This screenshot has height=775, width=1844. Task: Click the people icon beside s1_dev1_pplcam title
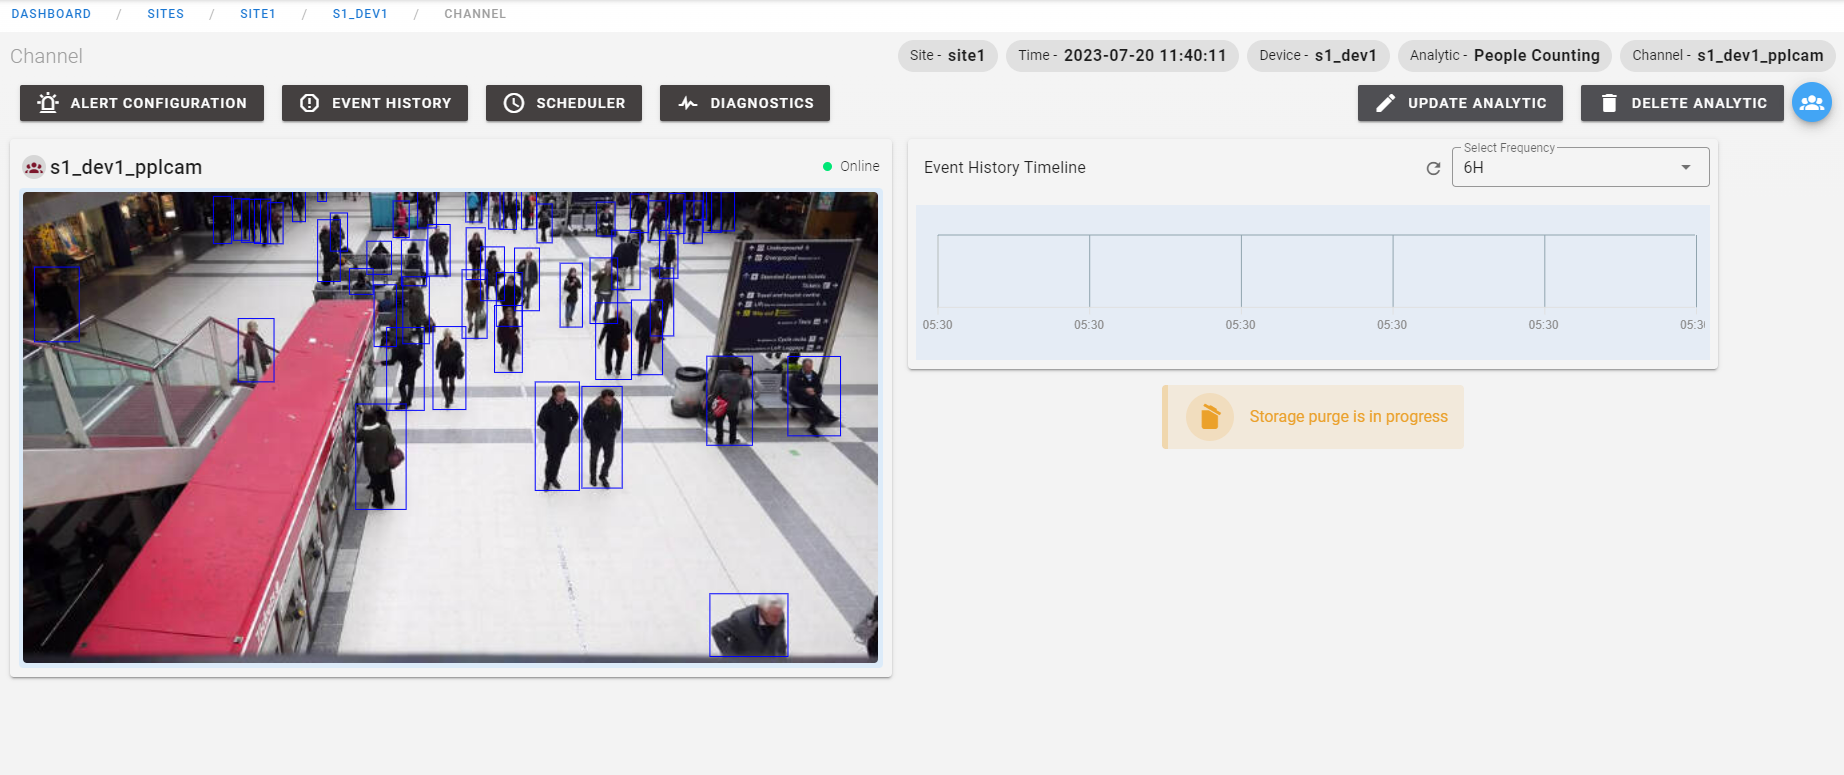tap(34, 167)
